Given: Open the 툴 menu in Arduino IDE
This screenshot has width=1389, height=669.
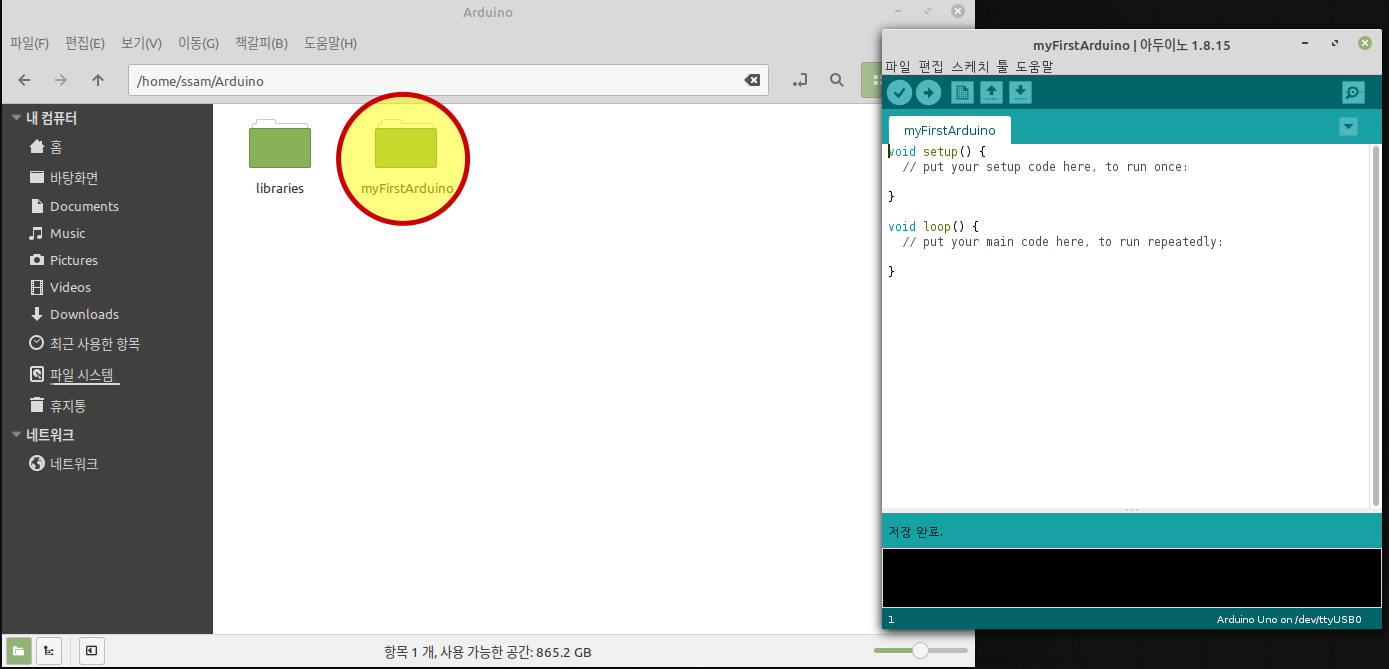Looking at the screenshot, I should tap(1002, 67).
